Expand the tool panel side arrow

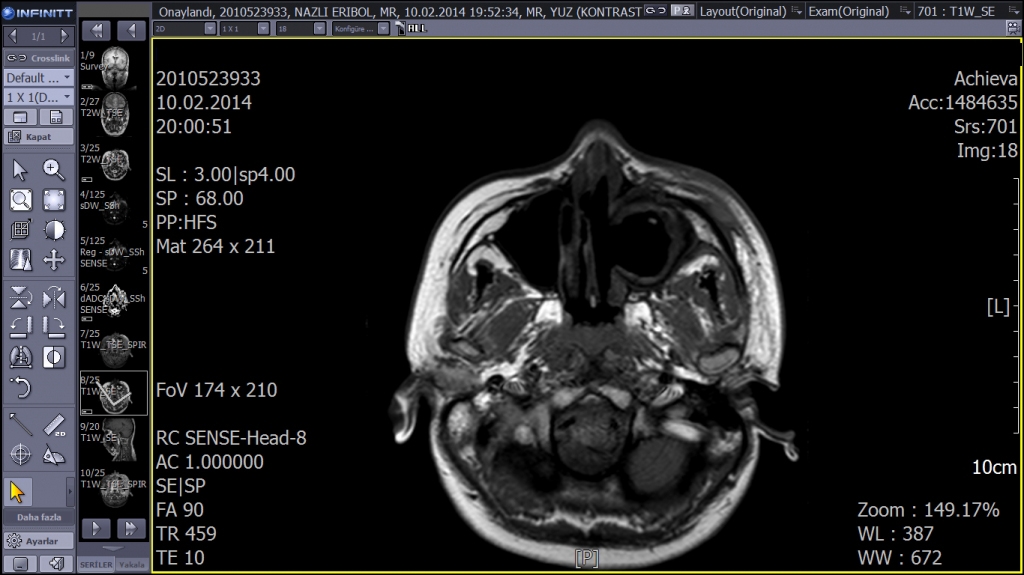[x=71, y=491]
